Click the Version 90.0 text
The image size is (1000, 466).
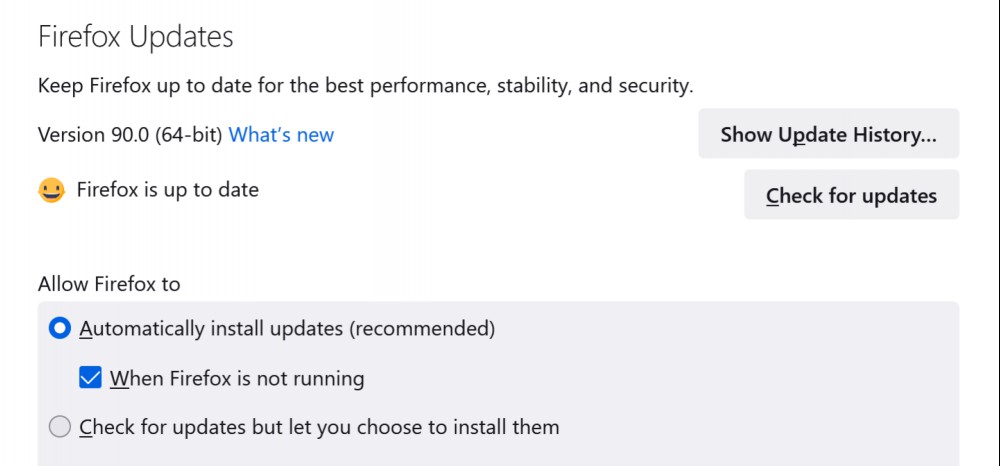pyautogui.click(x=94, y=135)
